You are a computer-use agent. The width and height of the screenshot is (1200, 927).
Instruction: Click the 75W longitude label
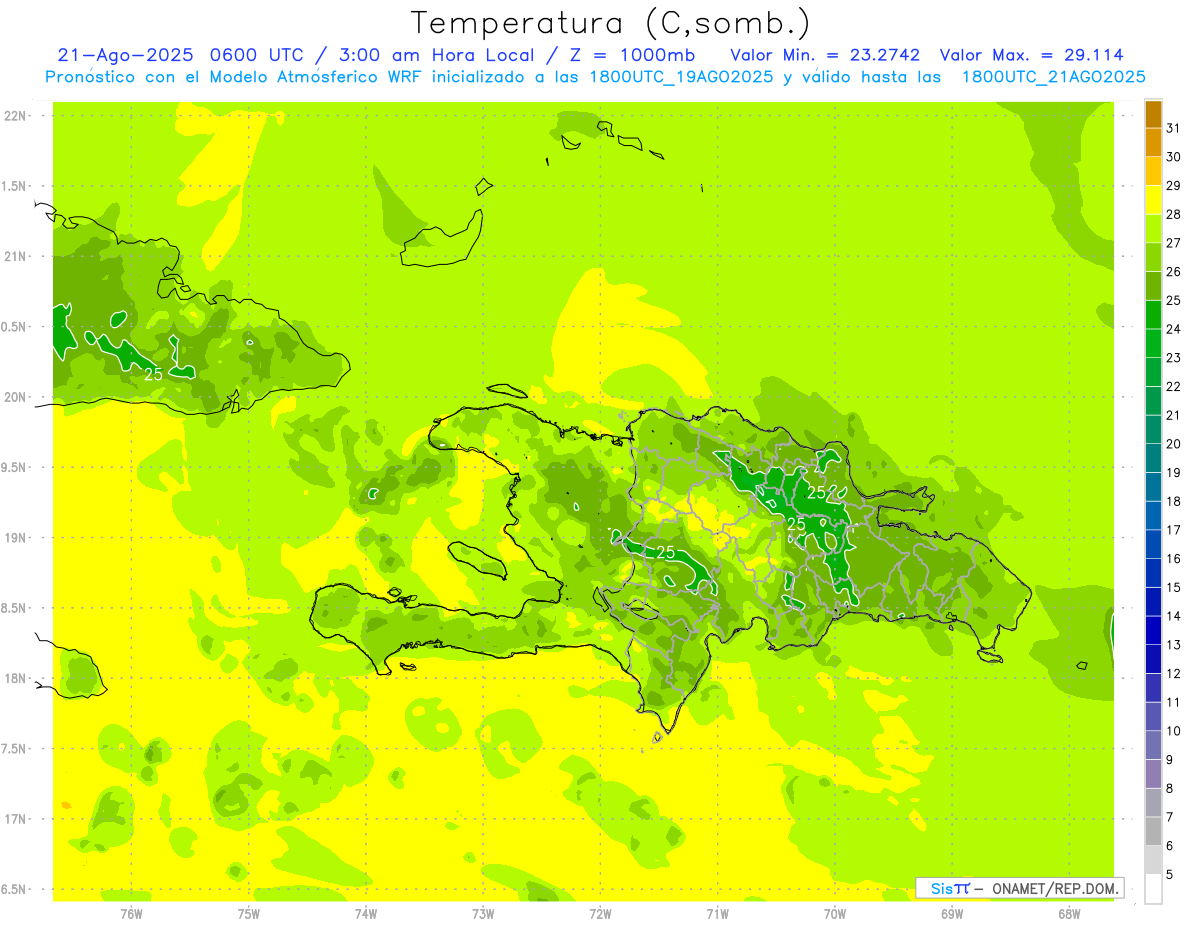click(x=248, y=913)
